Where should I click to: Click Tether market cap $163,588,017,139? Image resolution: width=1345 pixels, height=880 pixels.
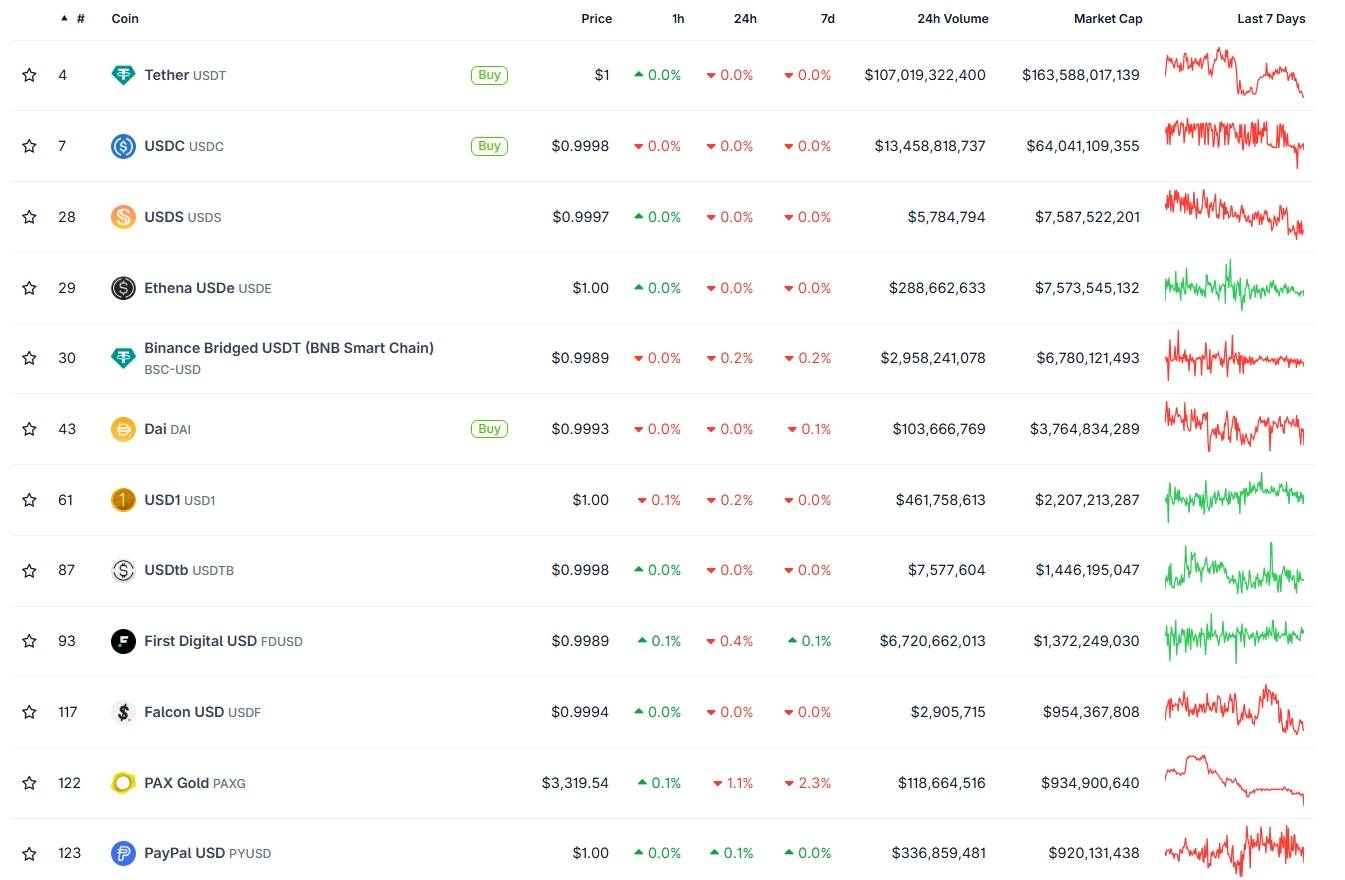coord(1081,75)
